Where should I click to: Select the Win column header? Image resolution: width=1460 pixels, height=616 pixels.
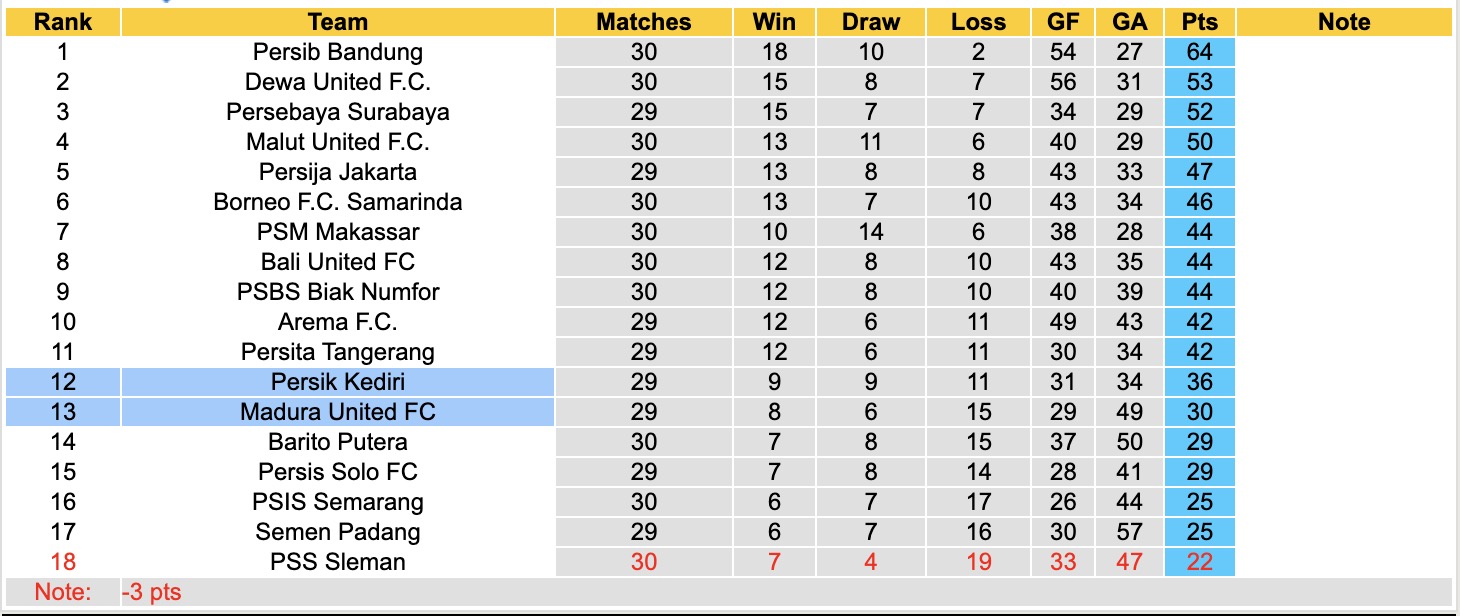(775, 22)
